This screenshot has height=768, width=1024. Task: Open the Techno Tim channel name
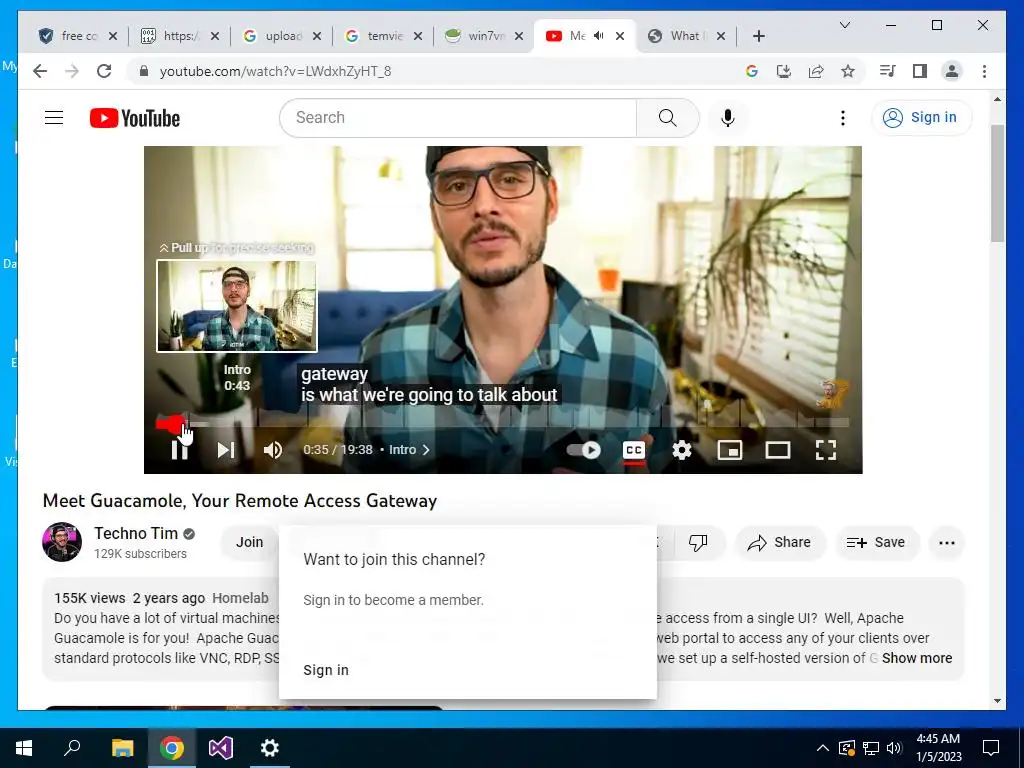point(136,534)
